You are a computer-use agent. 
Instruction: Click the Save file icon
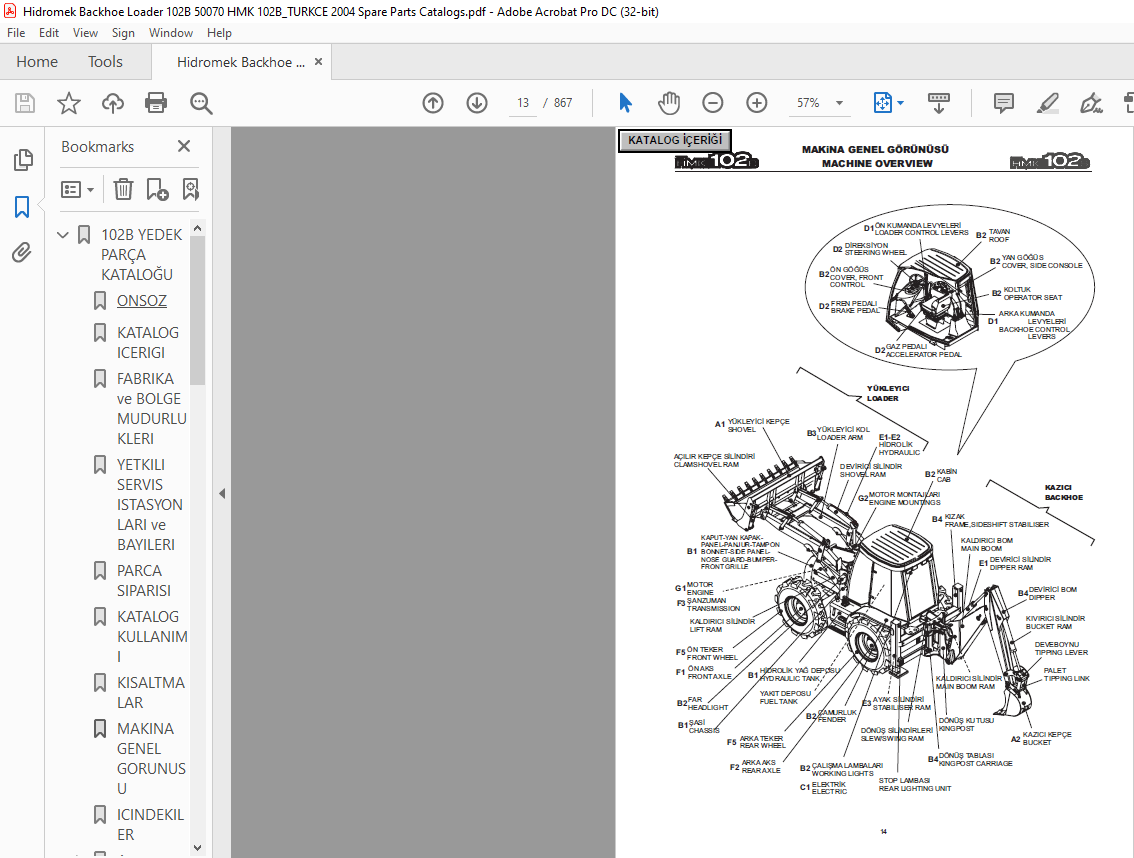(x=25, y=103)
